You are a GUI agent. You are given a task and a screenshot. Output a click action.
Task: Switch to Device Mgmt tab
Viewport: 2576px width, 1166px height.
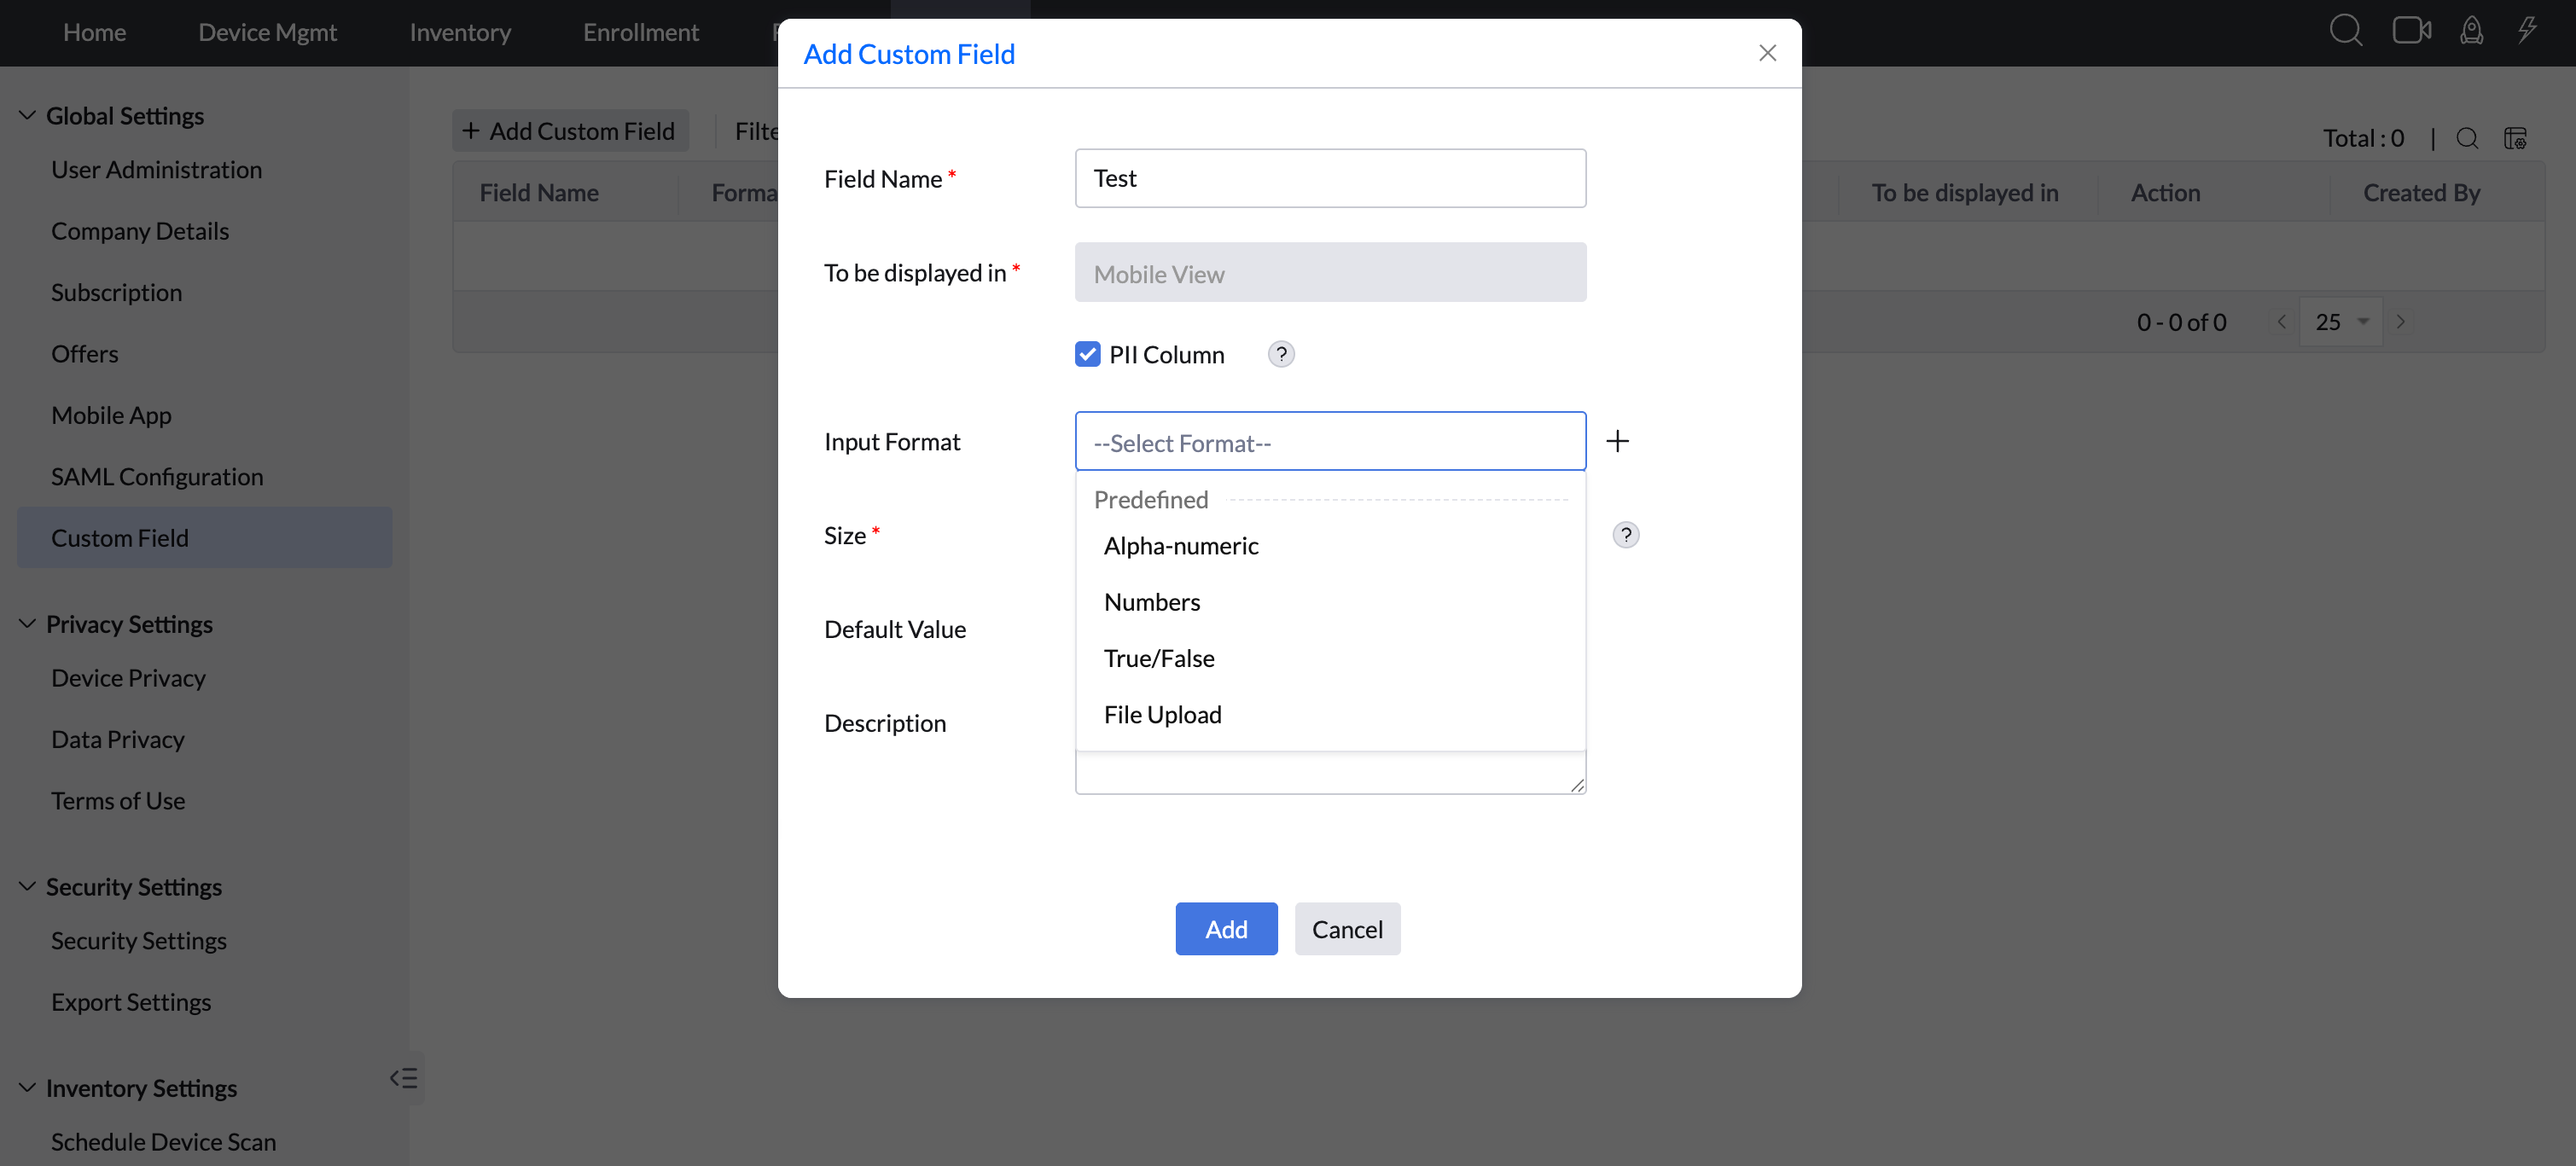(267, 32)
